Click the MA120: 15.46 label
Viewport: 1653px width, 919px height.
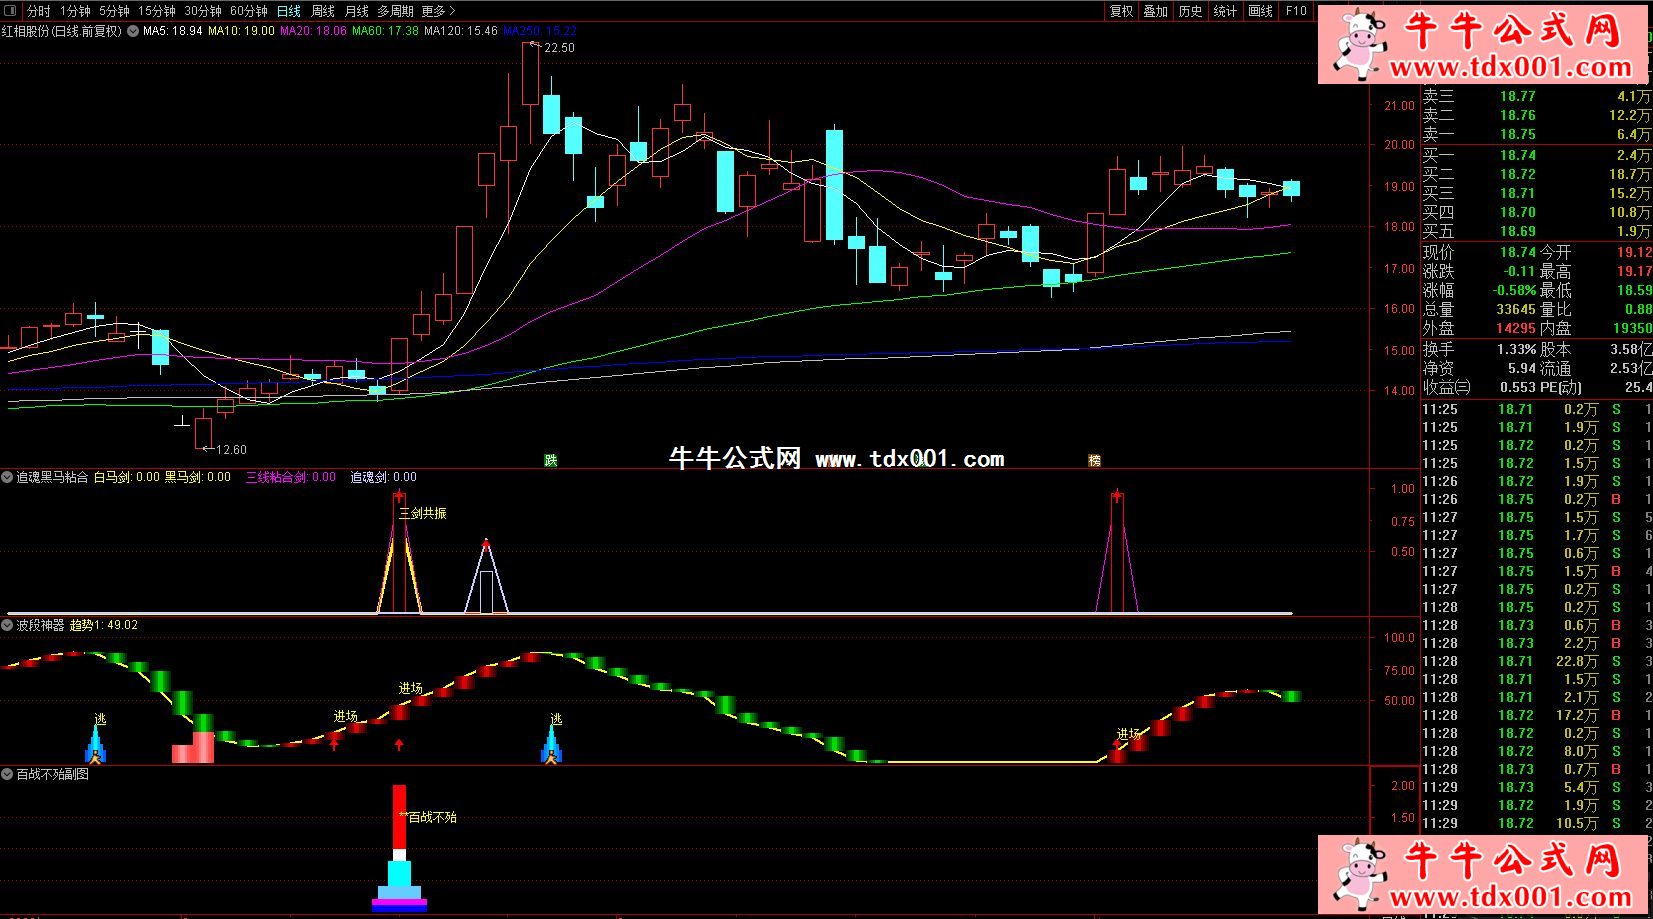click(461, 31)
